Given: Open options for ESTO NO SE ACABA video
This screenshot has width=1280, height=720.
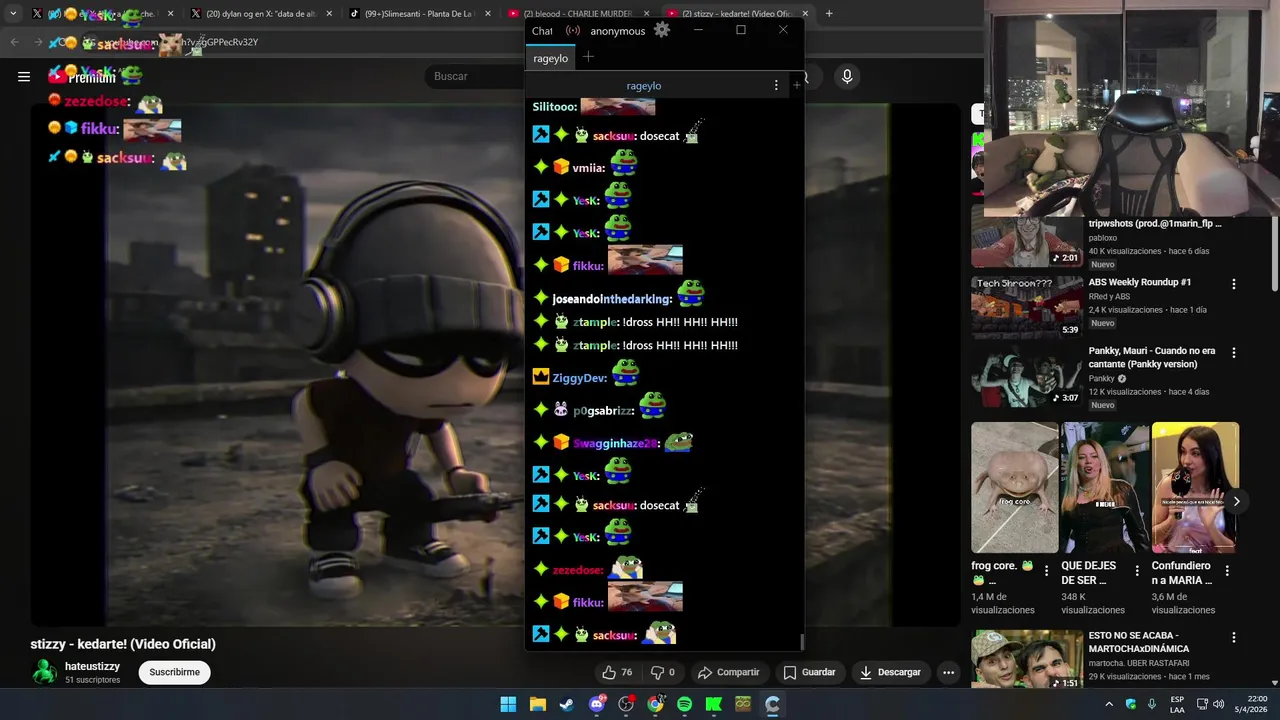Looking at the screenshot, I should [1233, 637].
